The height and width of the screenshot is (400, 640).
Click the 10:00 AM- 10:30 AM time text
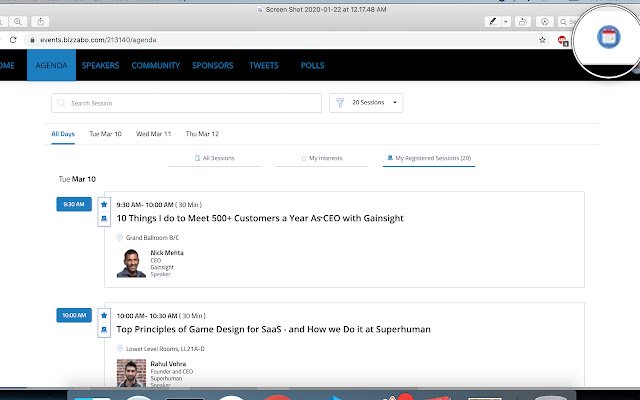[147, 316]
